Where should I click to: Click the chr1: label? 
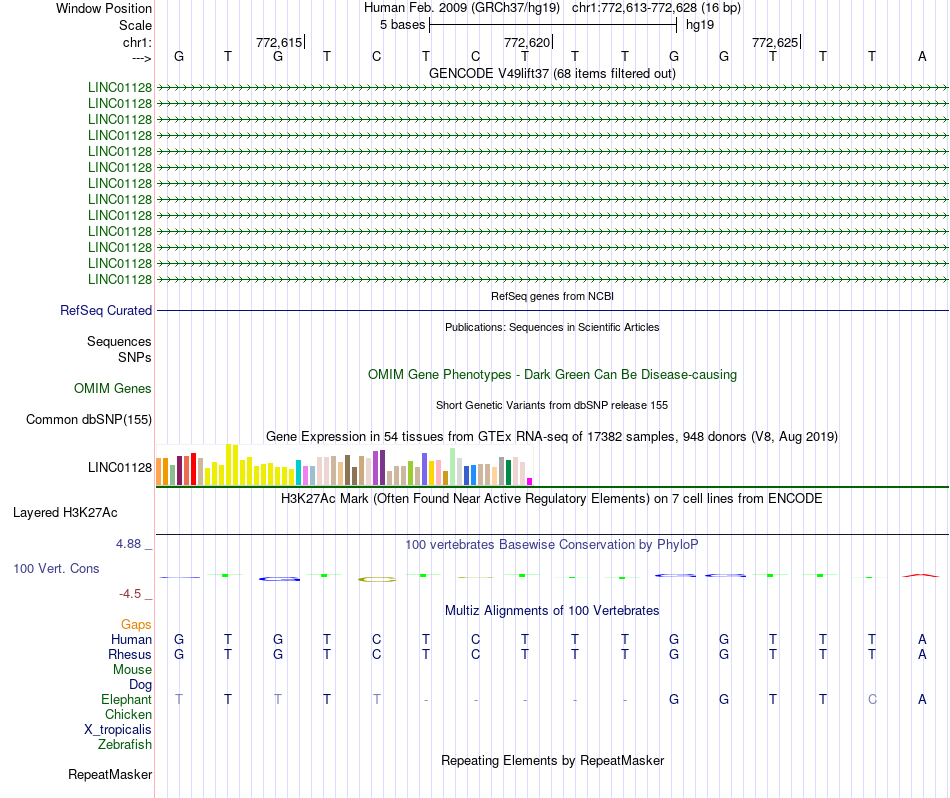[137, 42]
